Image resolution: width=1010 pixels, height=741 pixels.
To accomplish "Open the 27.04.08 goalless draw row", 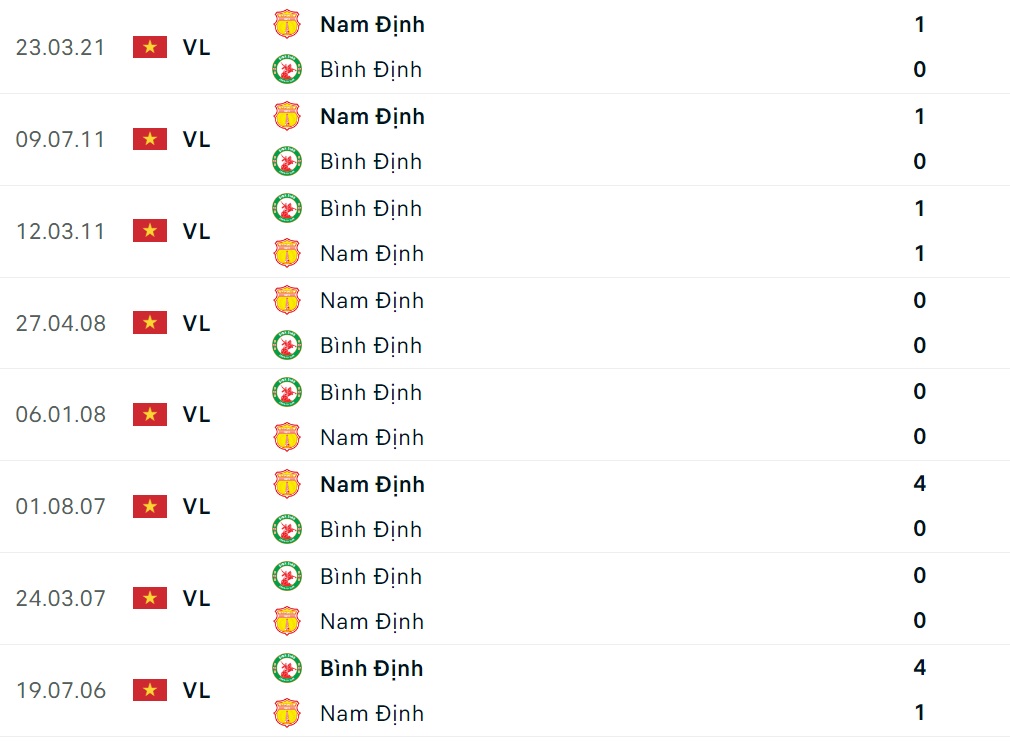I will tap(505, 323).
